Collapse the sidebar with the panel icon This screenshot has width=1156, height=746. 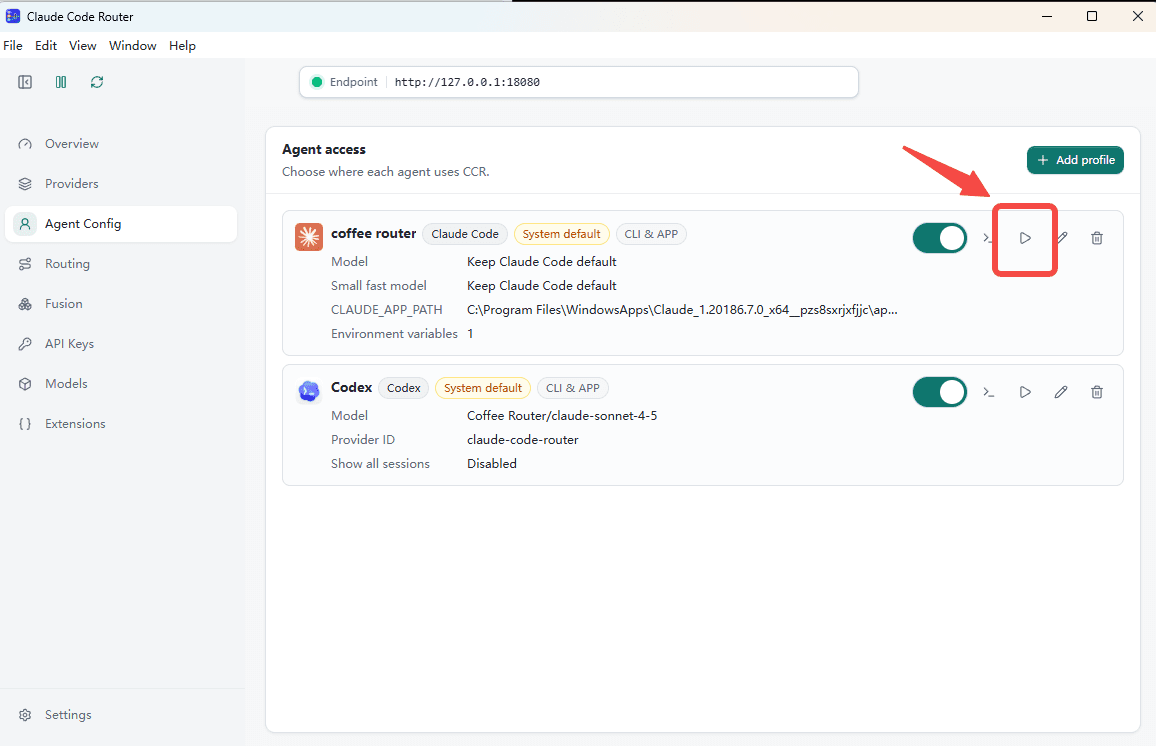click(x=25, y=82)
